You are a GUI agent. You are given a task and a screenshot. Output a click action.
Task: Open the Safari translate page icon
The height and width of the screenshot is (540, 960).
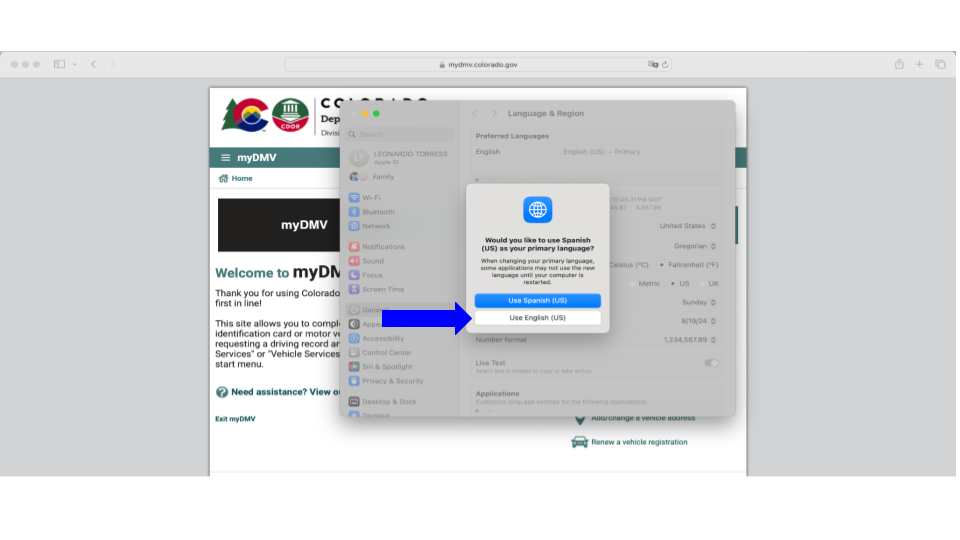pyautogui.click(x=653, y=64)
